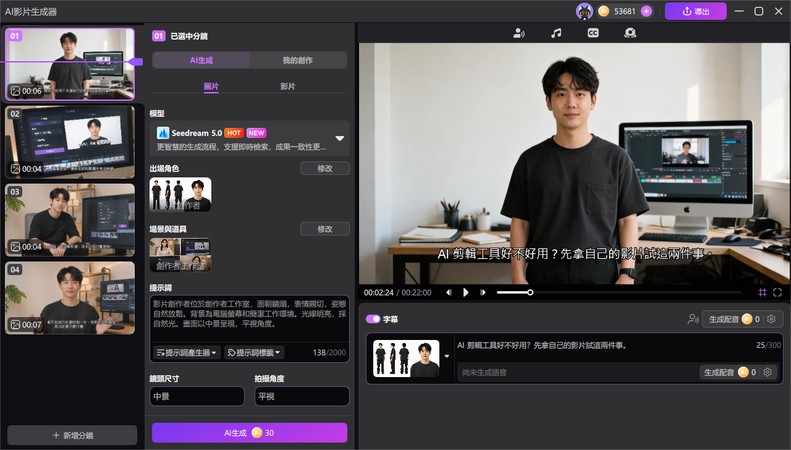This screenshot has height=450, width=791.
Task: Click the AI生成 30 generate button
Action: tap(249, 432)
